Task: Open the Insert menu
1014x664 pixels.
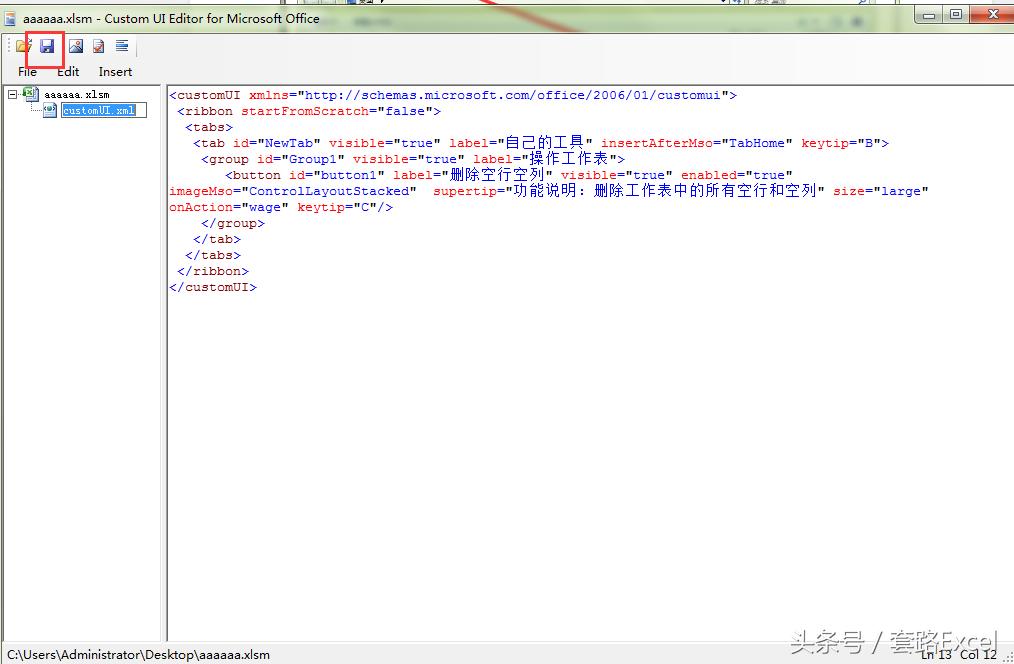Action: coord(115,72)
